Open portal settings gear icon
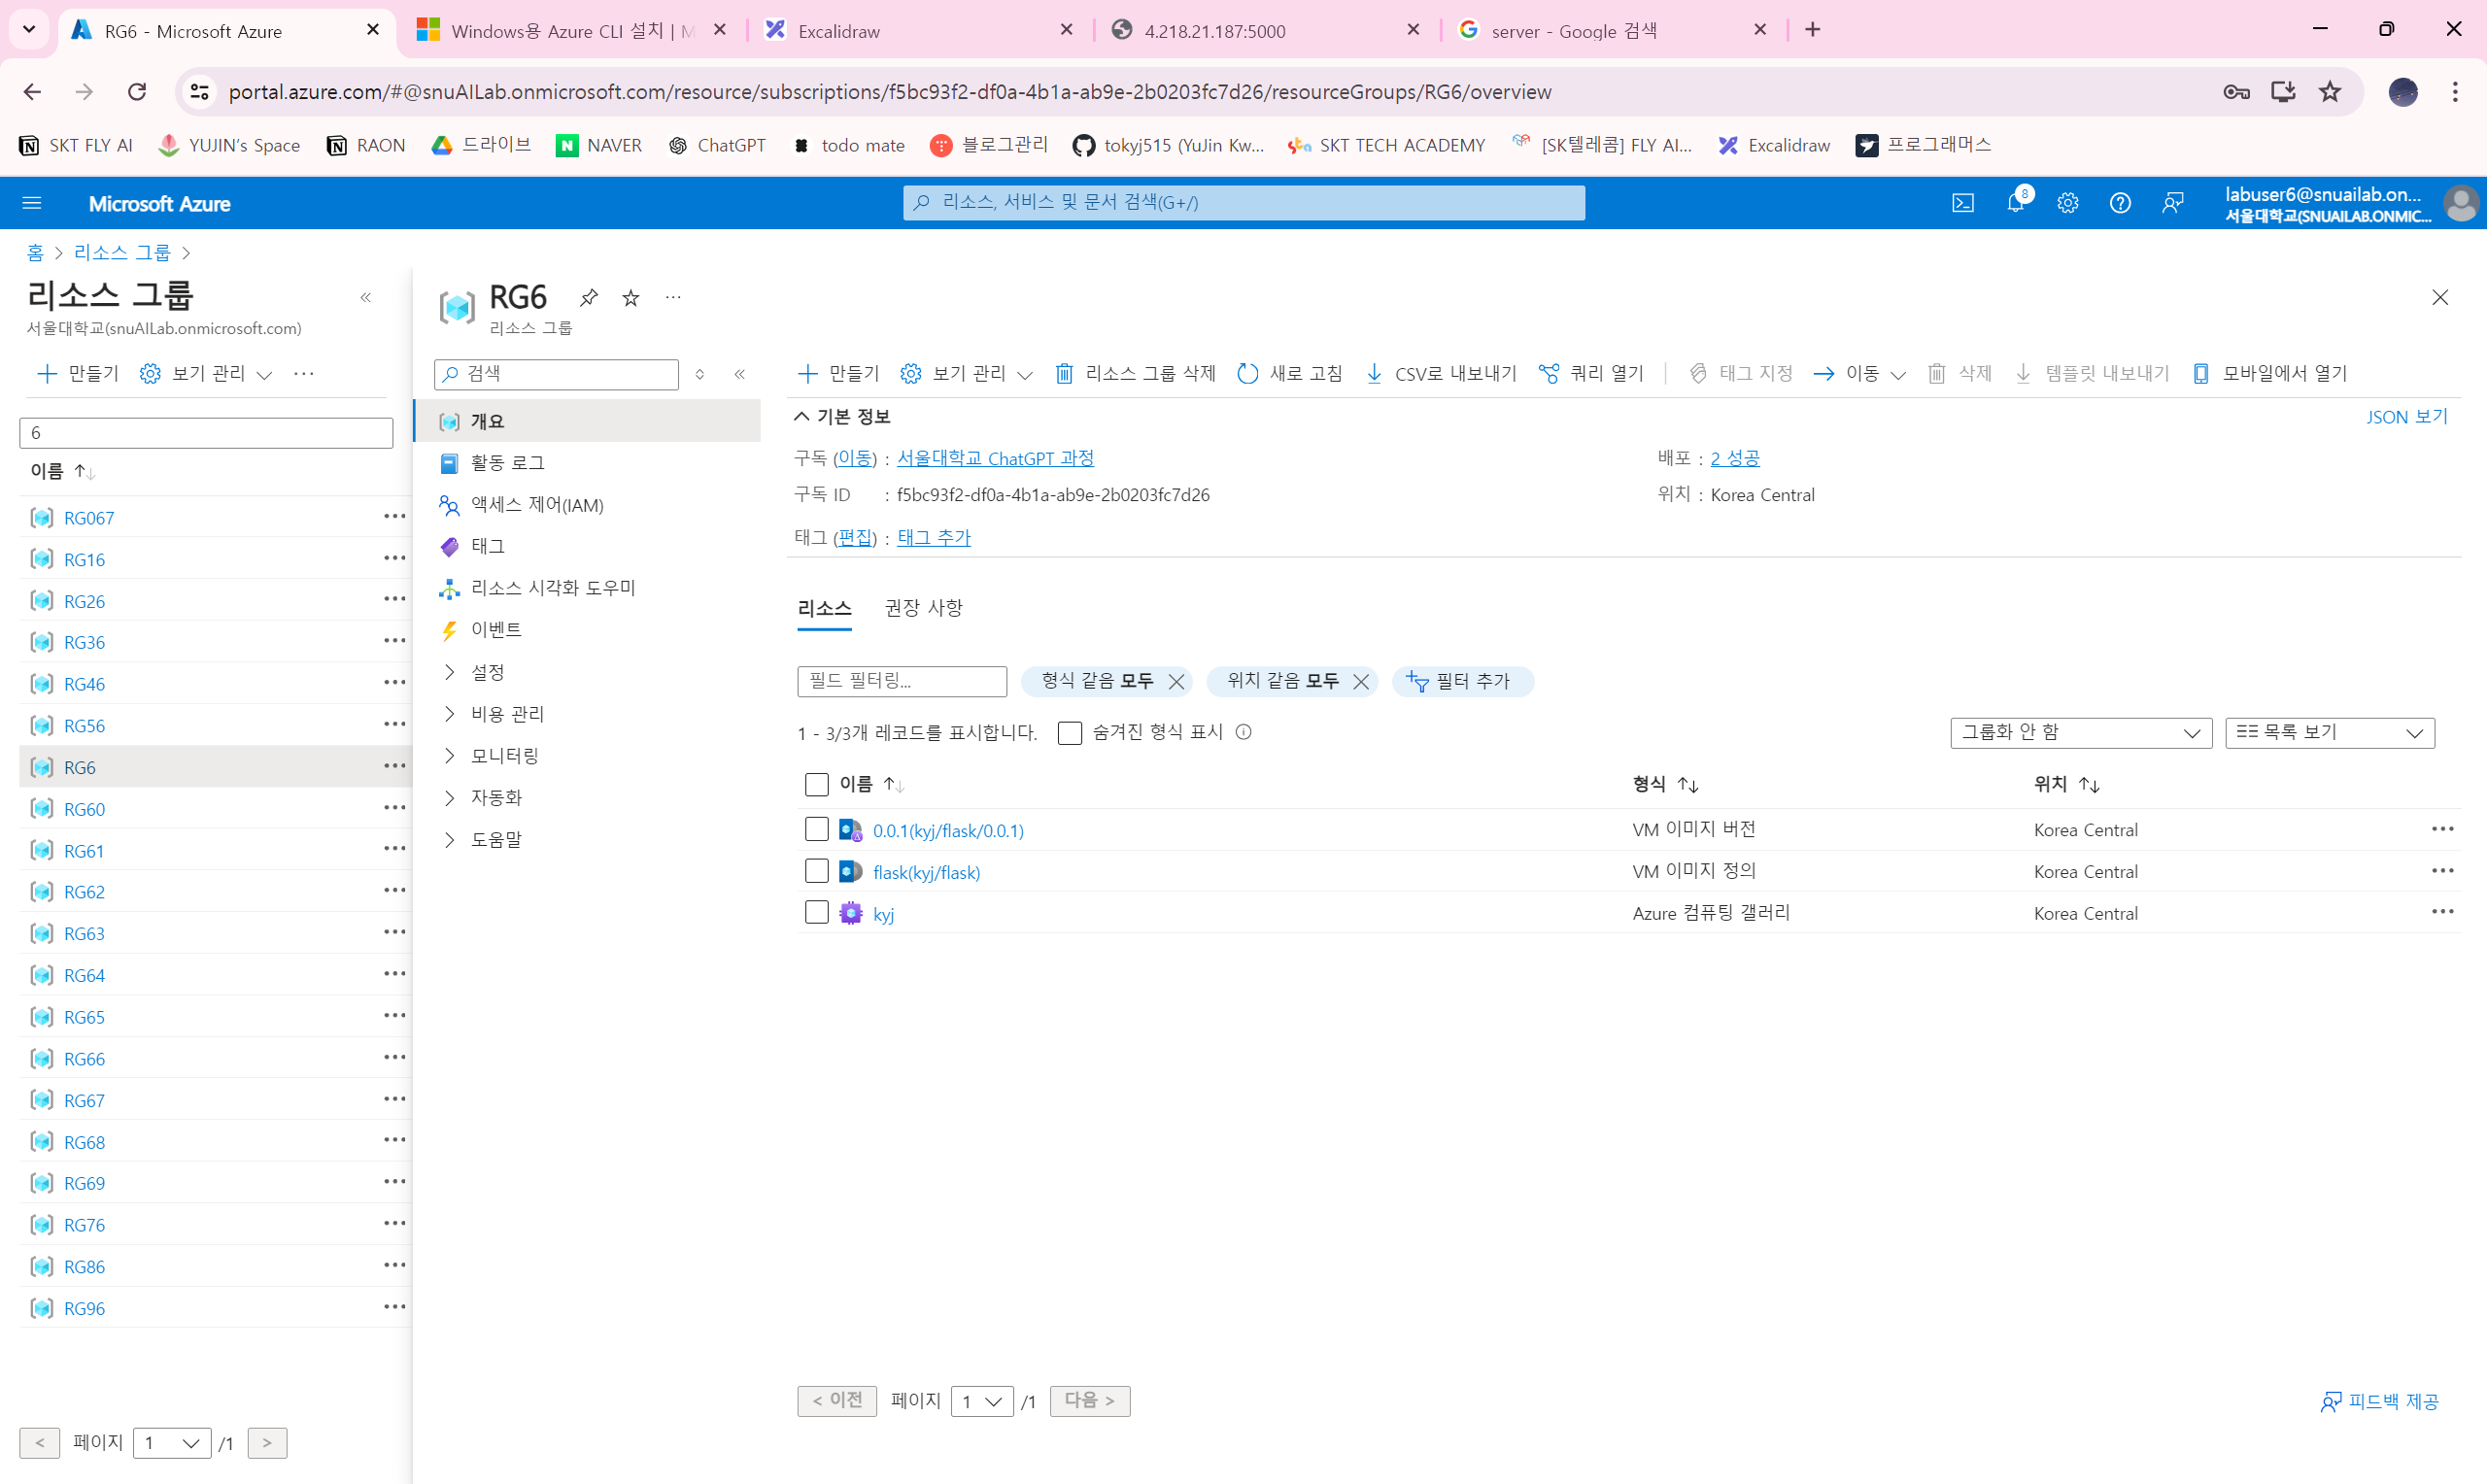 pyautogui.click(x=2067, y=203)
